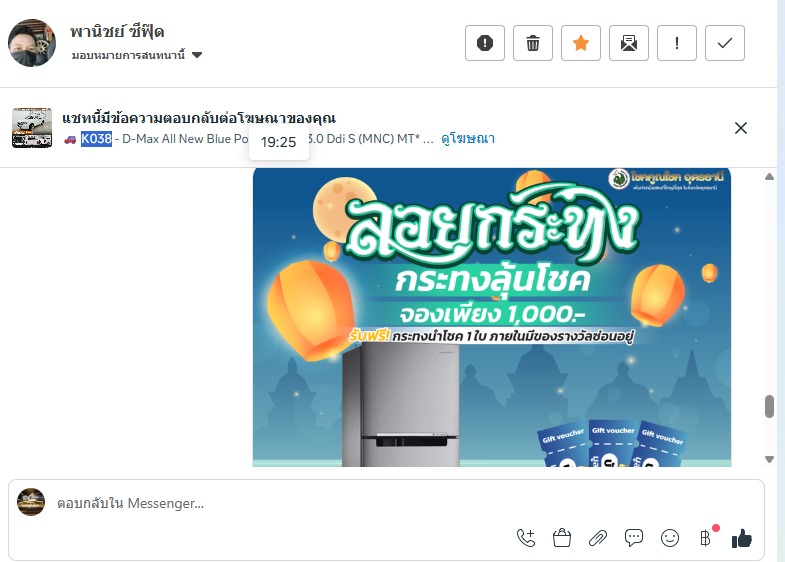
Task: Open พานิชย์ ซีฟู้ด profile picture
Action: click(x=32, y=43)
